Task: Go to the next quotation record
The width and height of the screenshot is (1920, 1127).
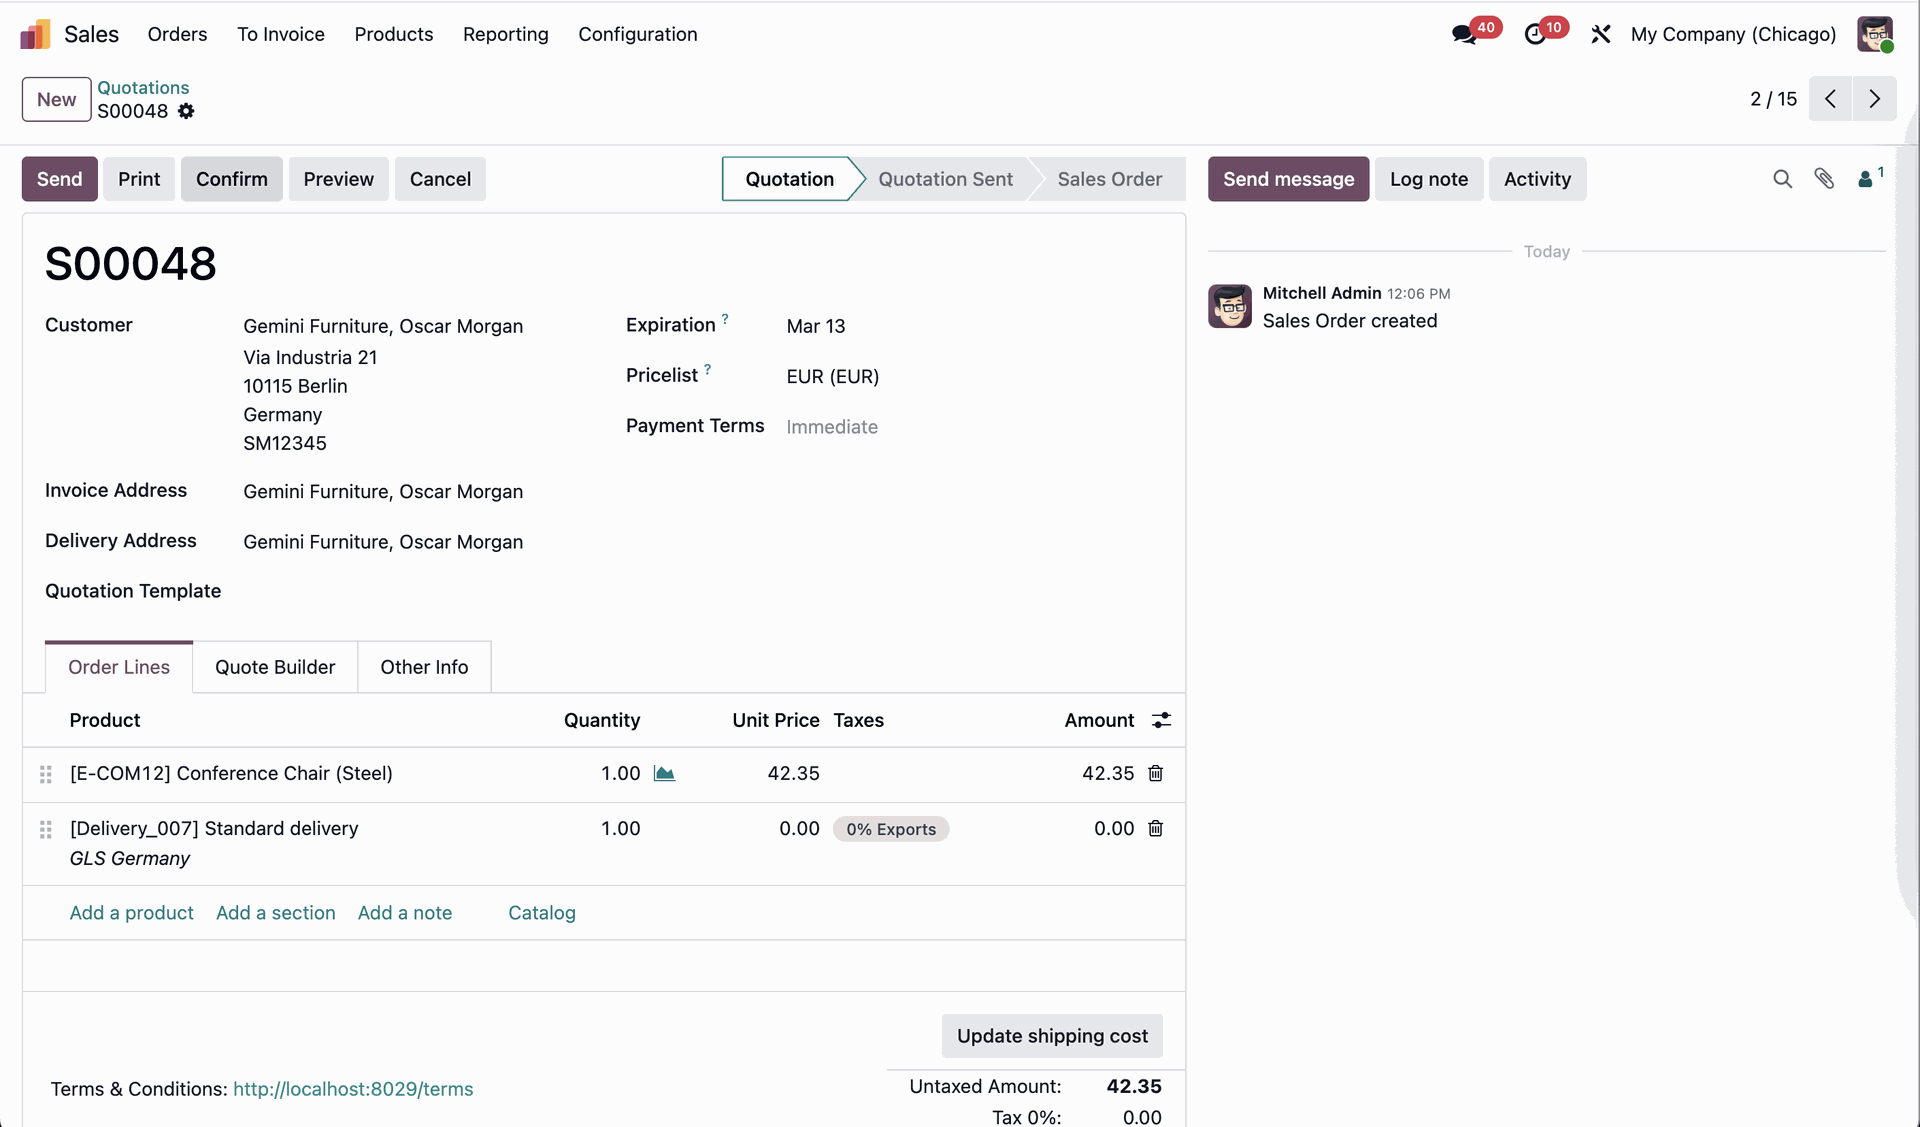Action: [x=1875, y=99]
